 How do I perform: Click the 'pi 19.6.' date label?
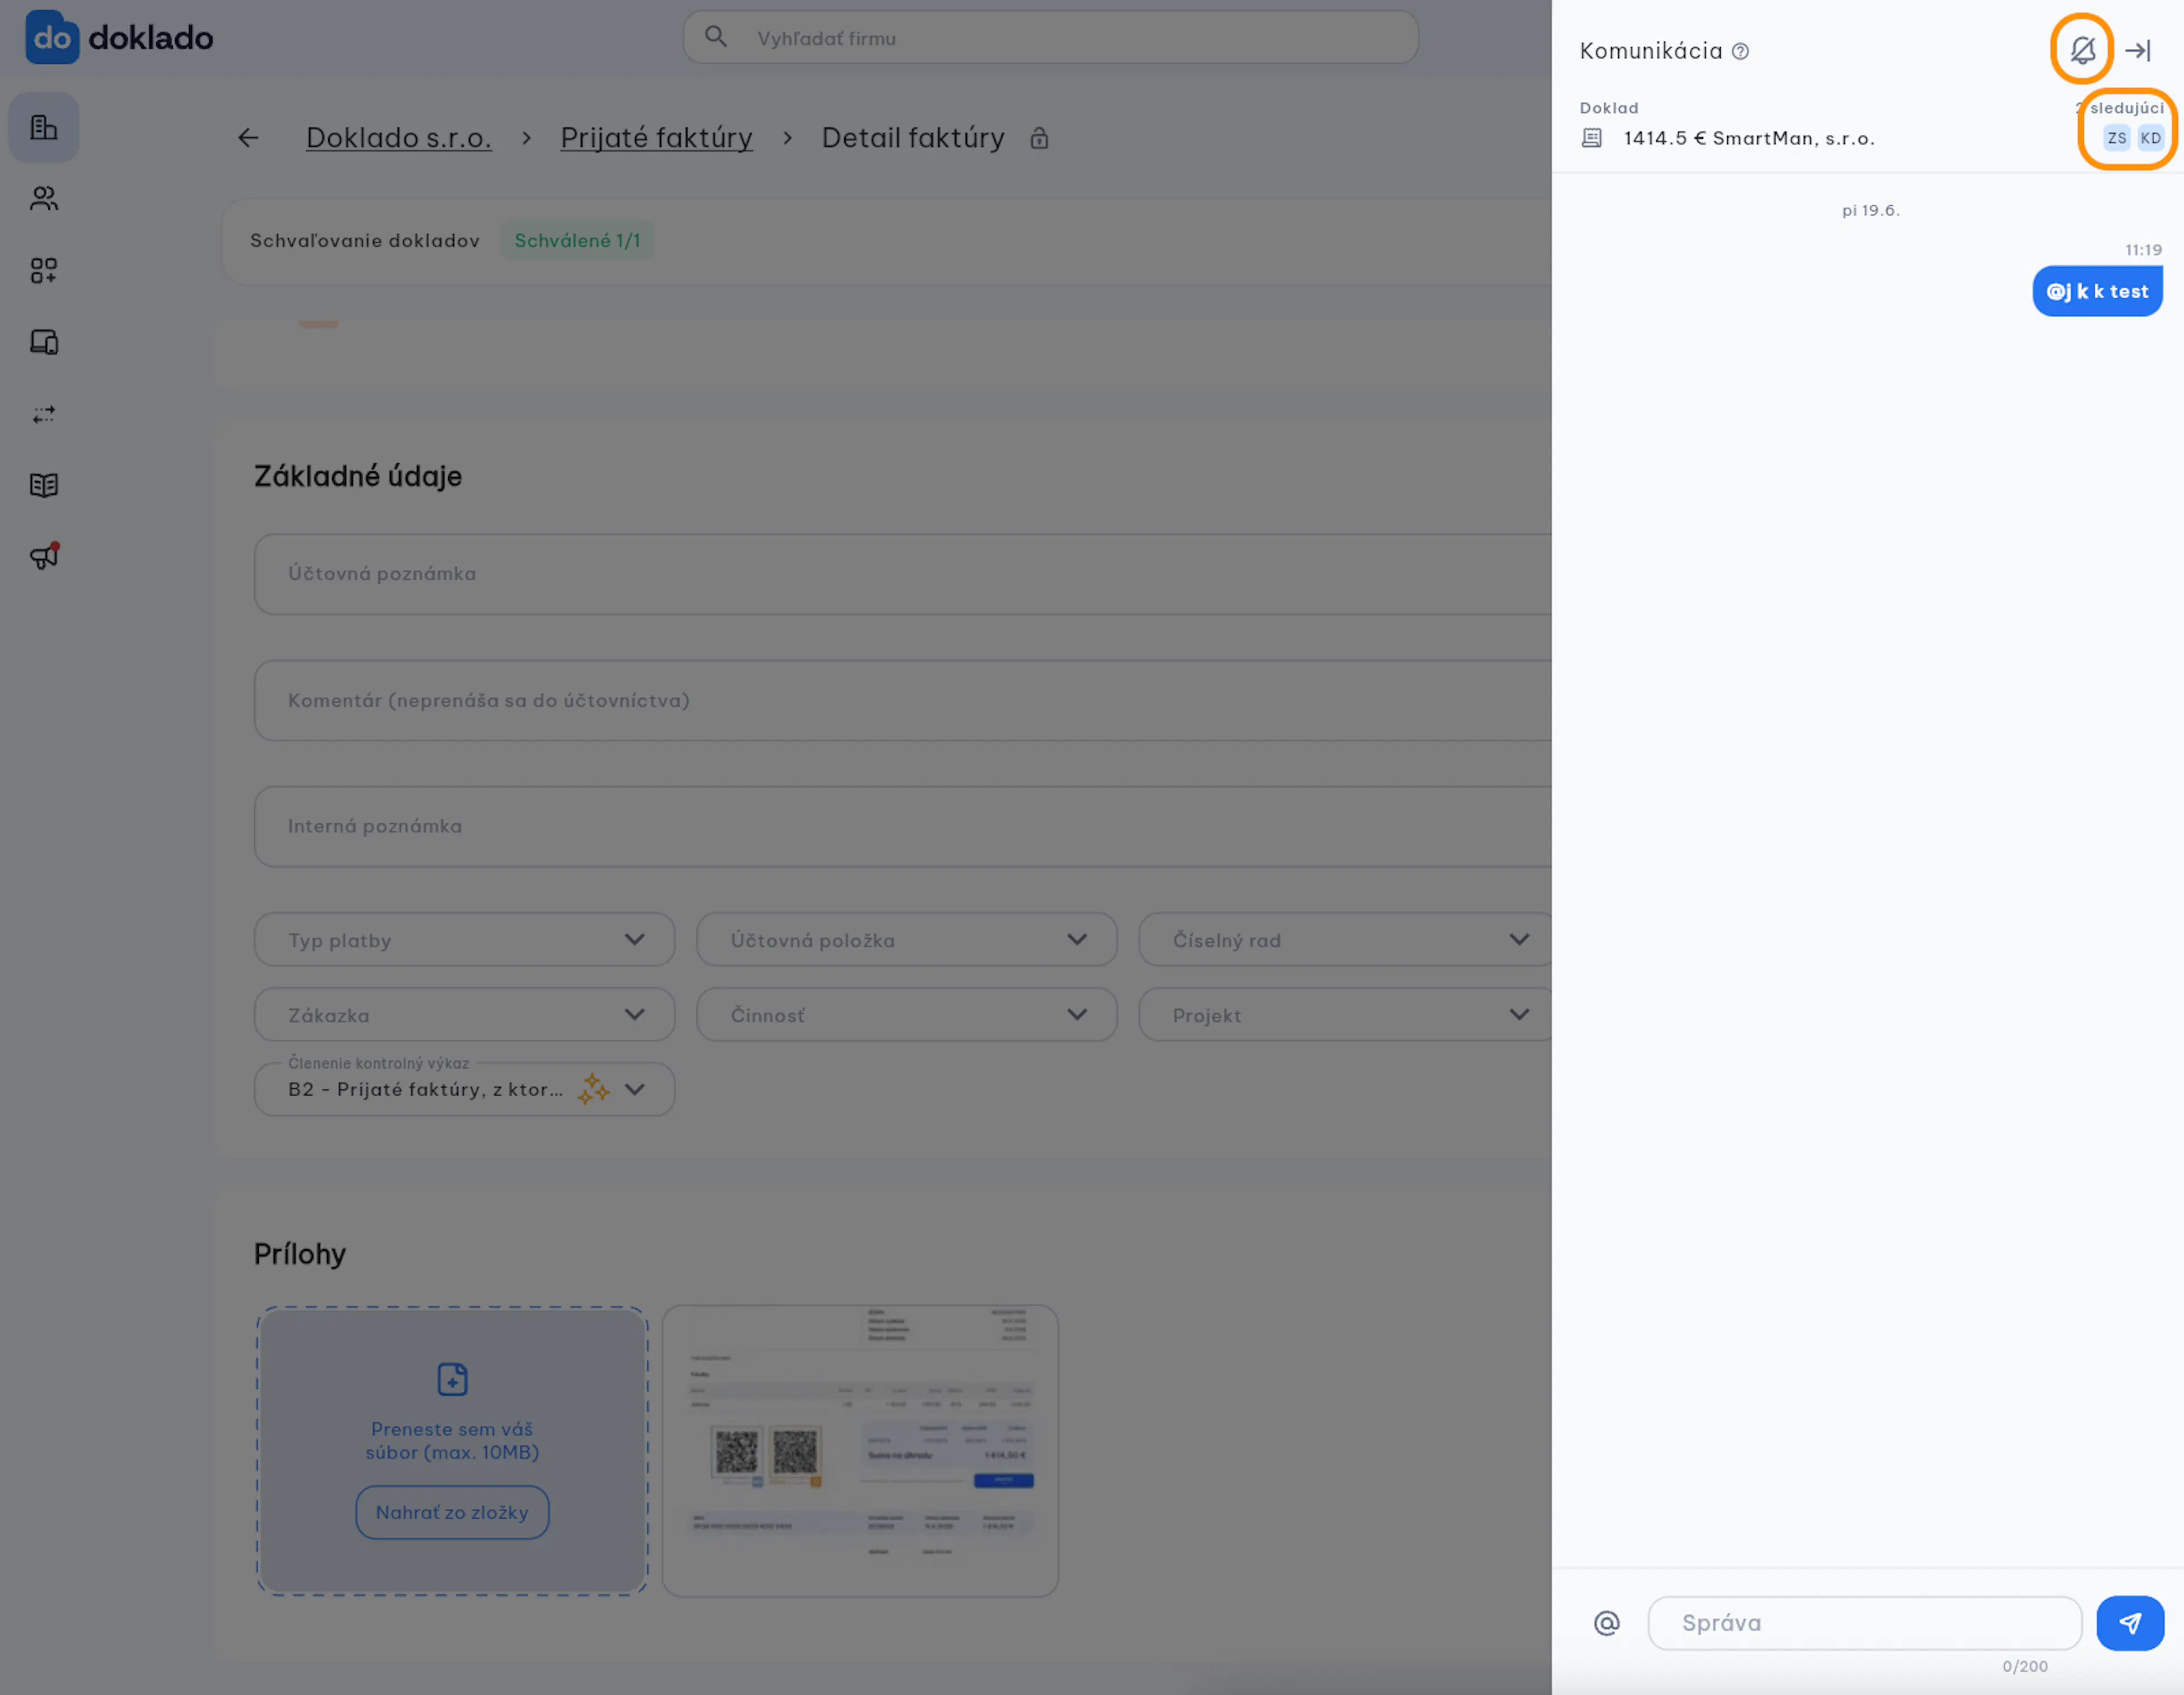coord(1871,210)
